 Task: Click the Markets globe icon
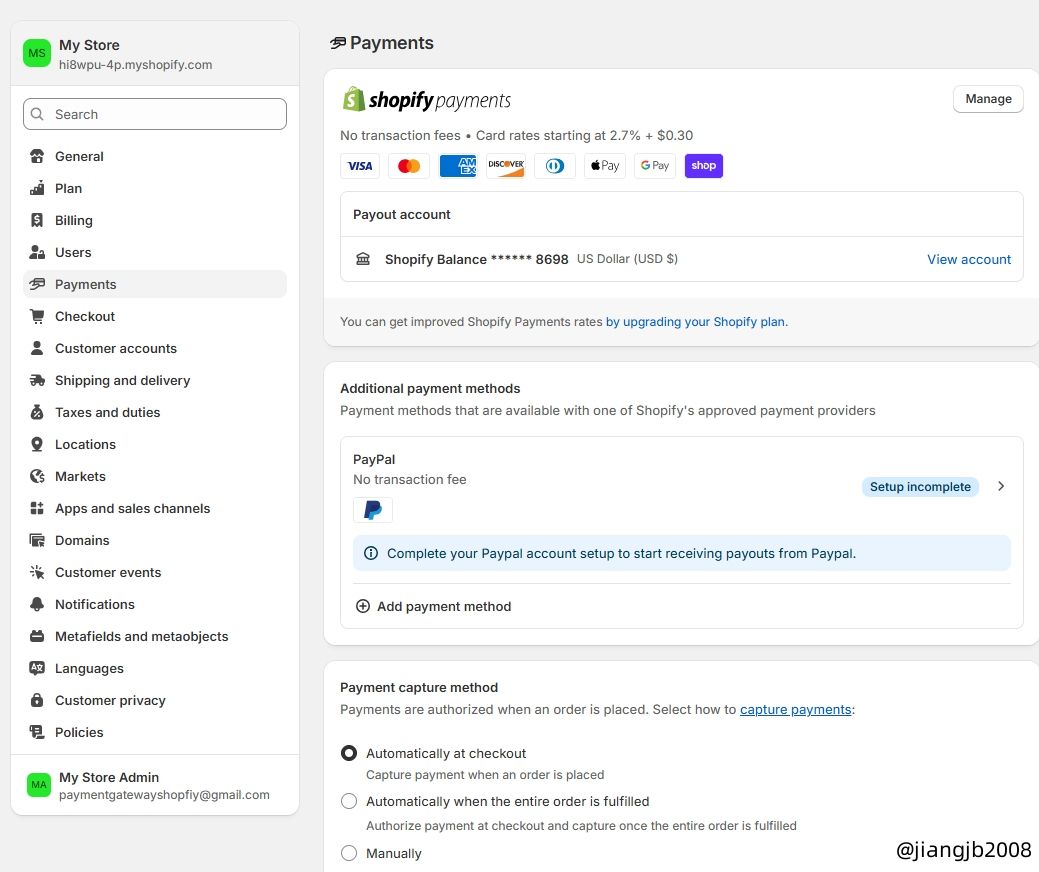tap(37, 476)
